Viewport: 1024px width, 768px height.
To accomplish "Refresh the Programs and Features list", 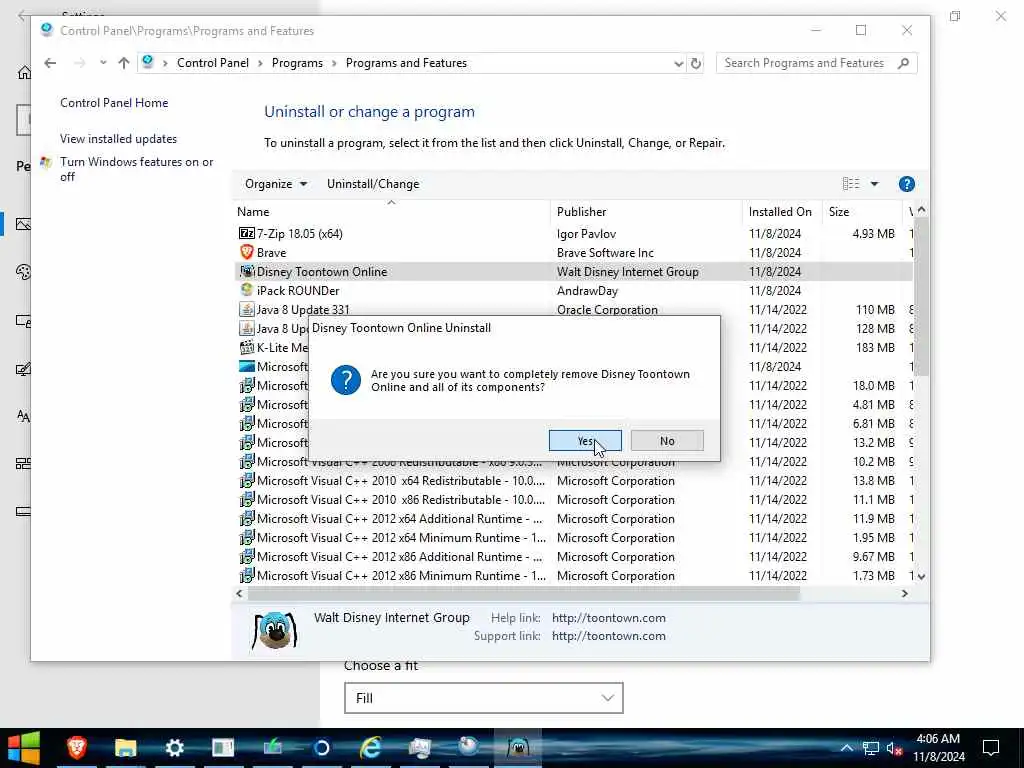I will click(x=696, y=63).
